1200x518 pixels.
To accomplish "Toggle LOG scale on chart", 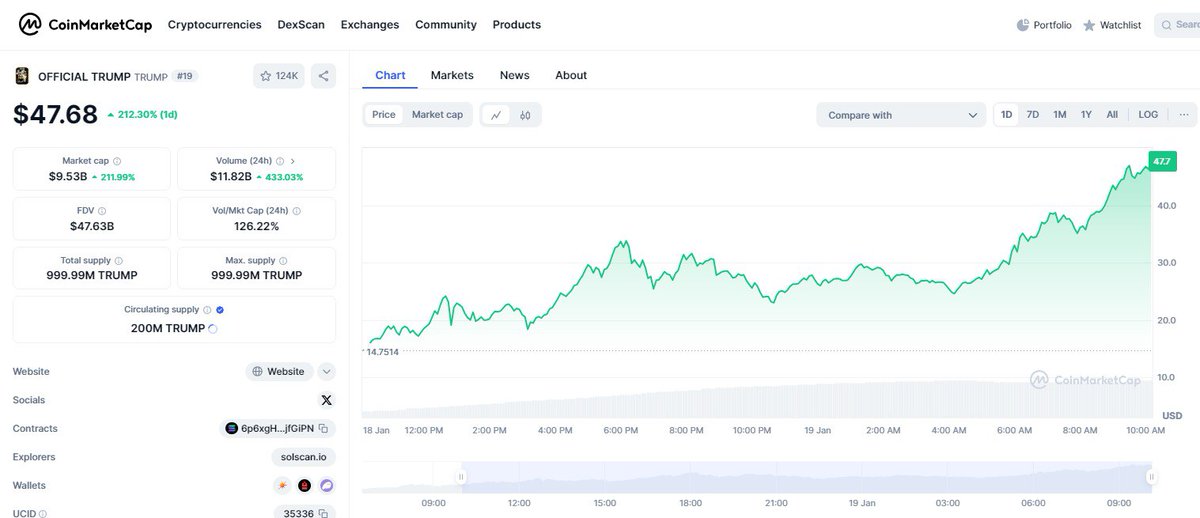I will 1148,115.
